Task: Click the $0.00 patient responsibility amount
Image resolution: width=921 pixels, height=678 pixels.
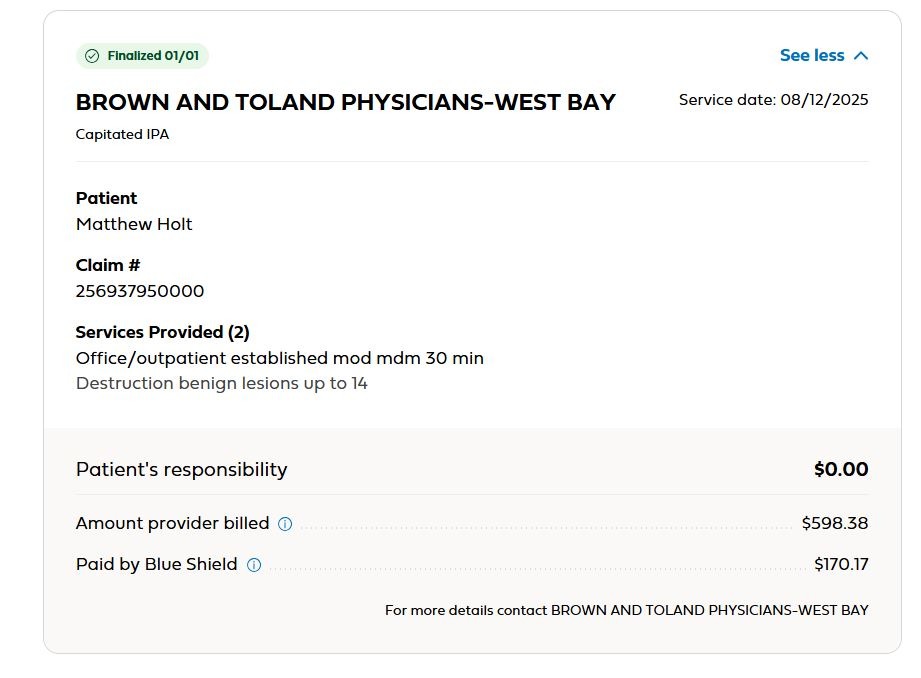Action: pyautogui.click(x=840, y=469)
